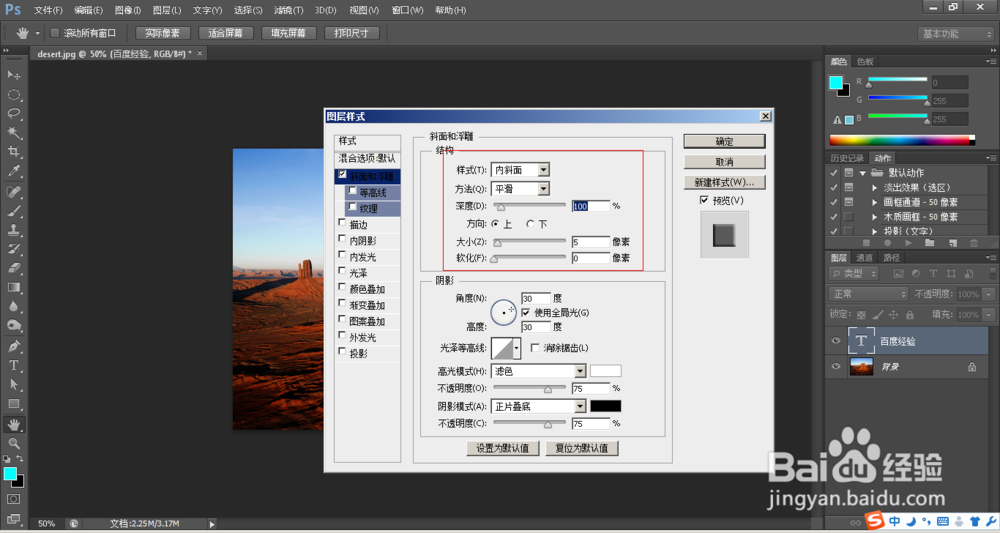1000x533 pixels.
Task: Select the Clone Stamp tool
Action: (x=13, y=230)
